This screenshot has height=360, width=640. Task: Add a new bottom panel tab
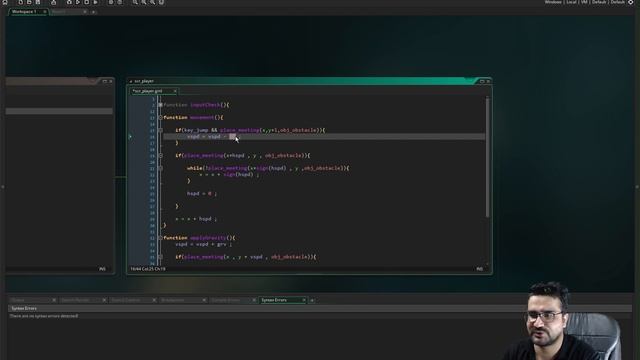tap(312, 300)
